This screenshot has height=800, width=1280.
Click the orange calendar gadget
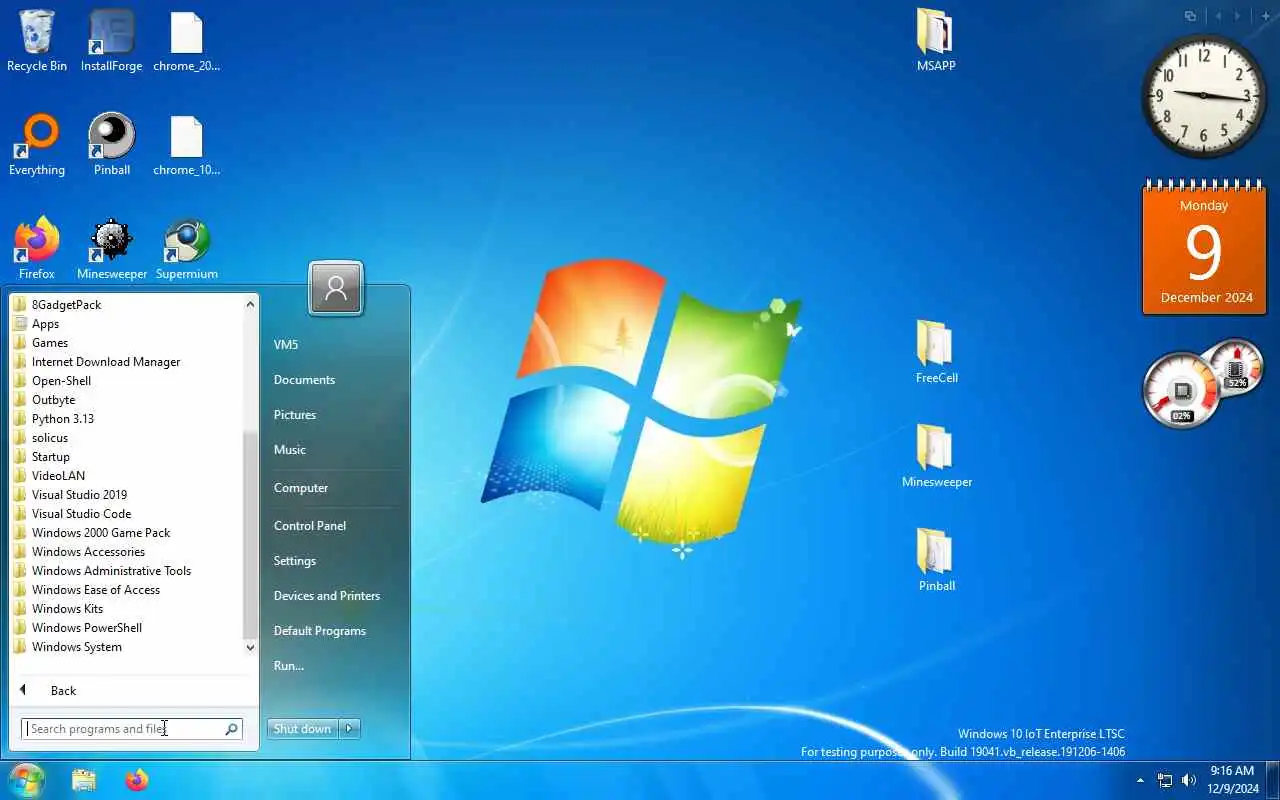[x=1204, y=248]
